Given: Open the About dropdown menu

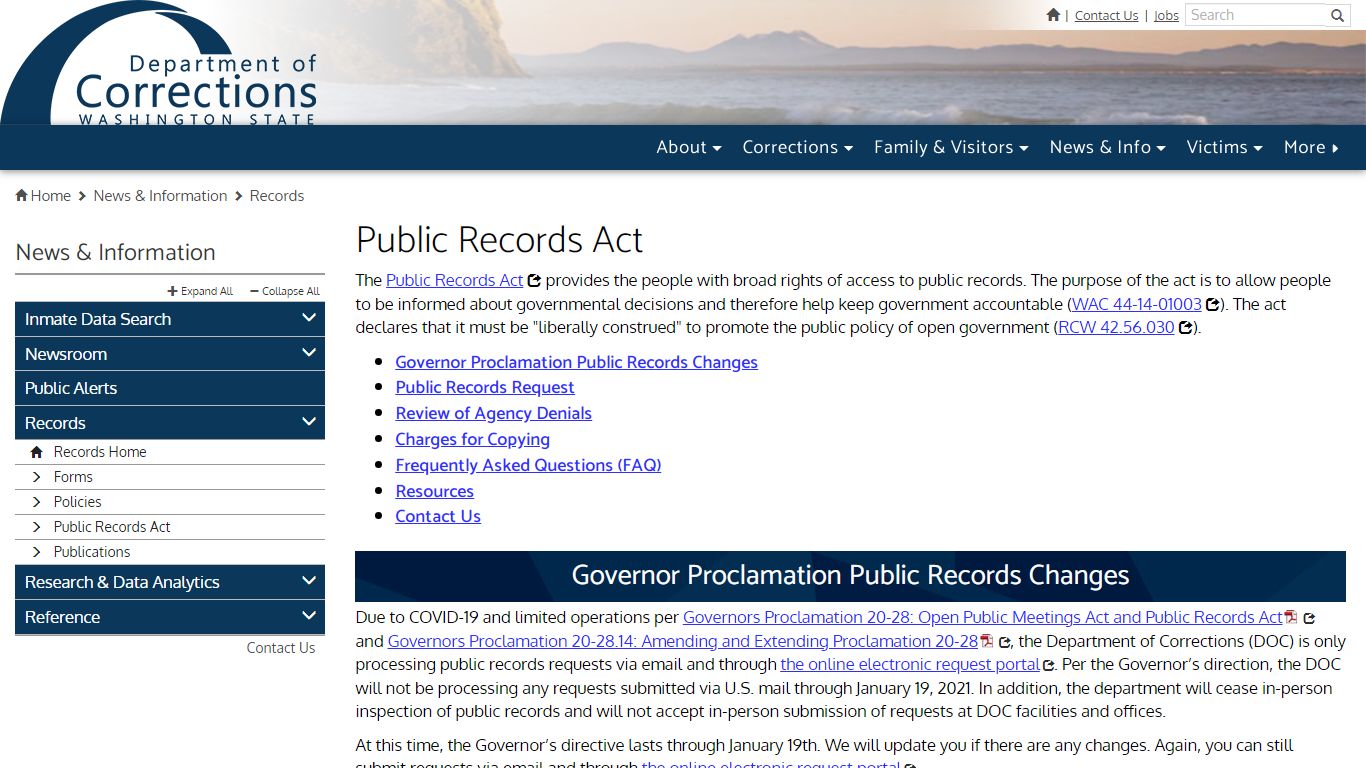Looking at the screenshot, I should click(689, 147).
